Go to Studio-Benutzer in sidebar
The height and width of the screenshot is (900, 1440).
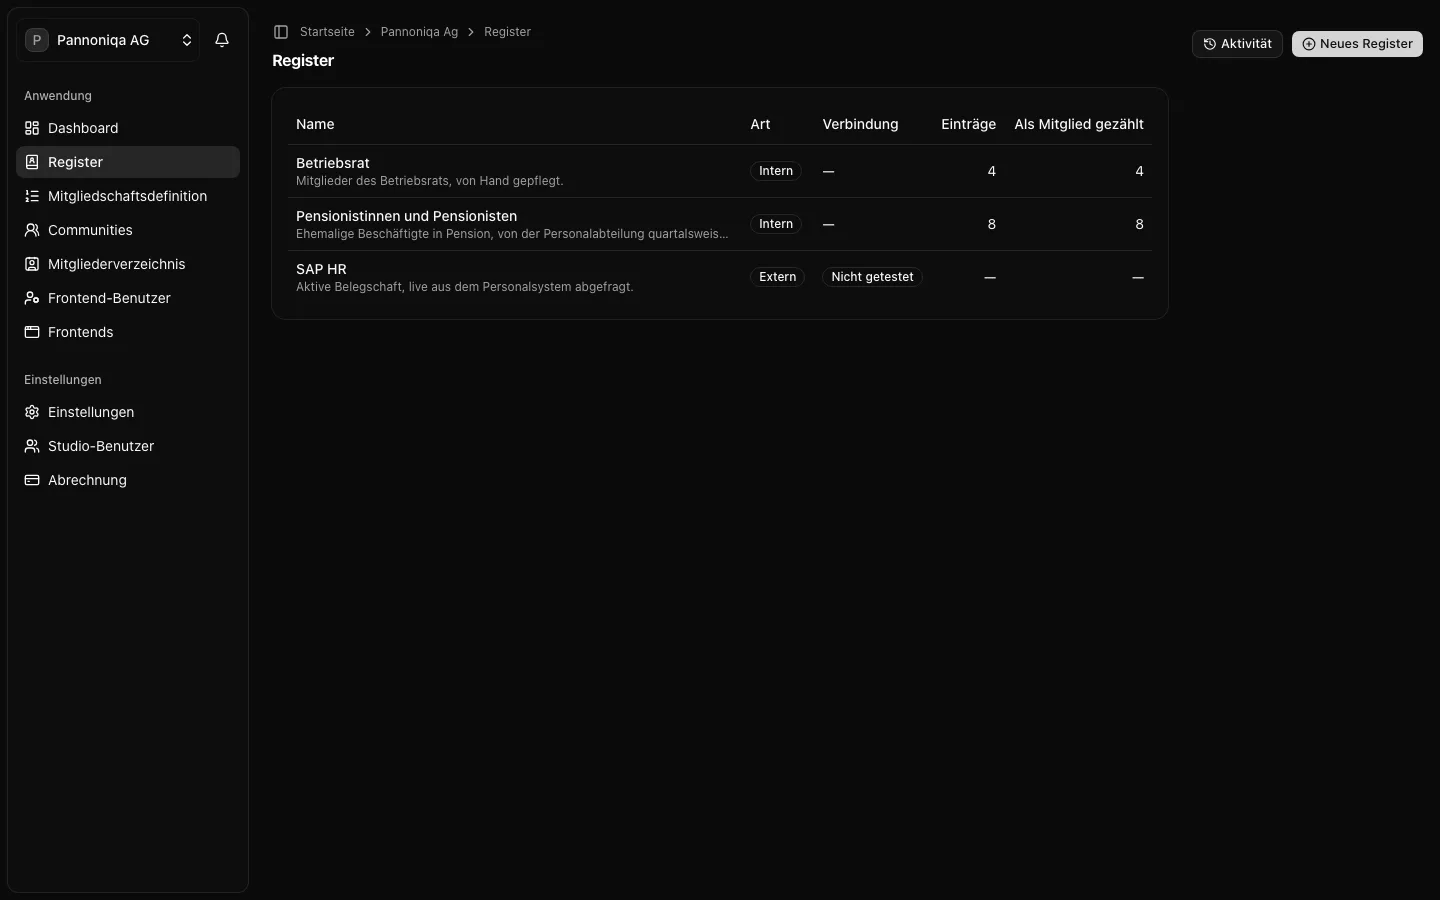pos(128,446)
